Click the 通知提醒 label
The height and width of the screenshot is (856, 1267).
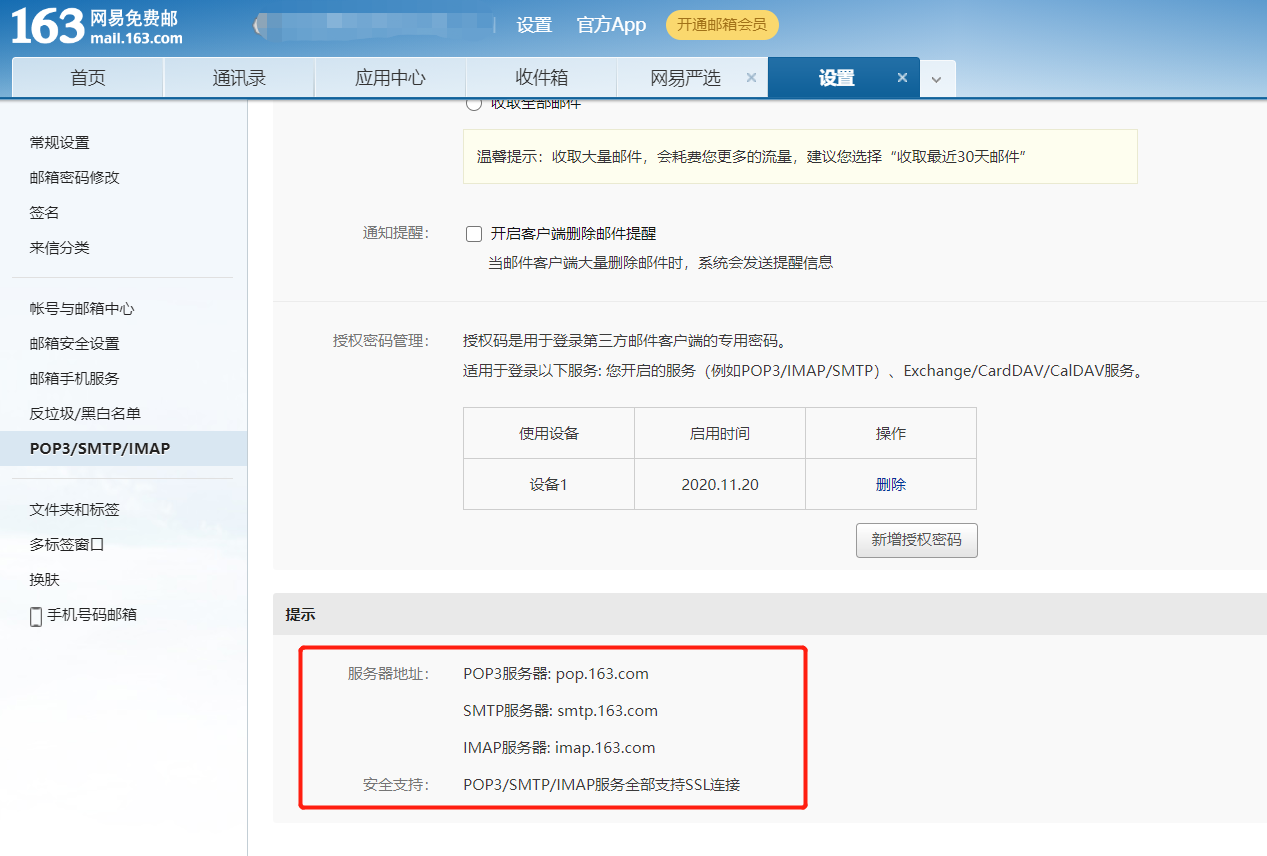click(395, 233)
